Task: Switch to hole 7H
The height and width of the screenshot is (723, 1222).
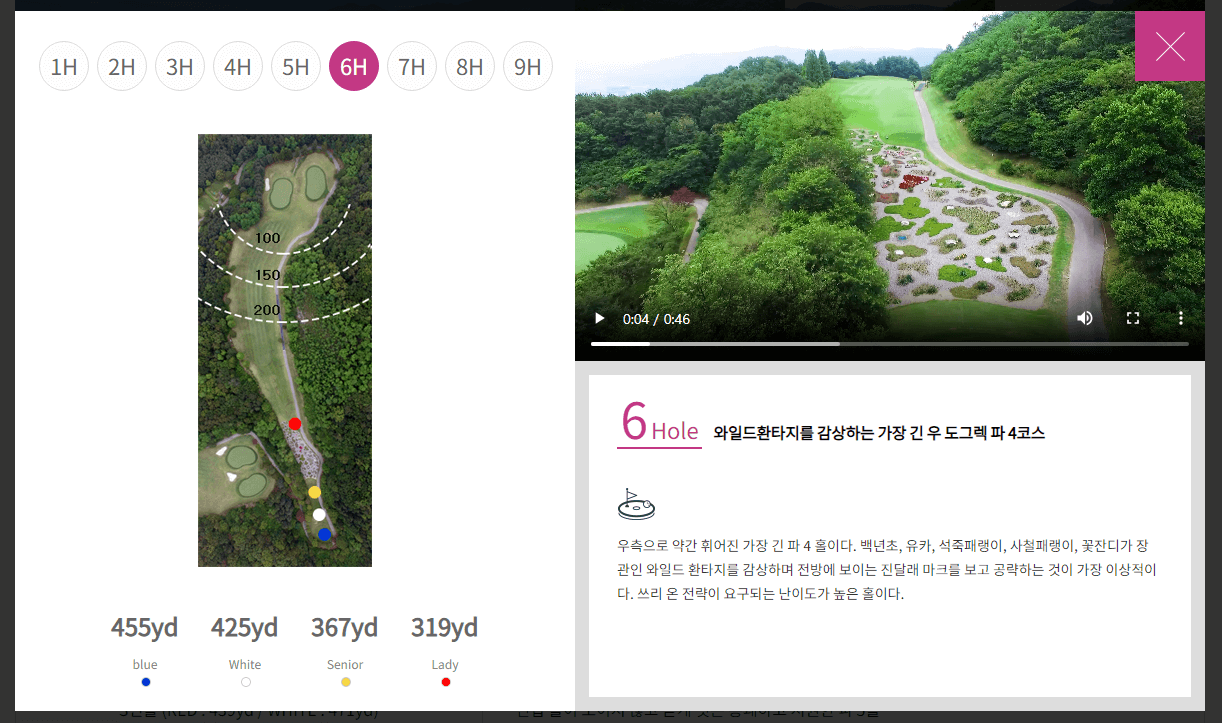Action: [412, 66]
